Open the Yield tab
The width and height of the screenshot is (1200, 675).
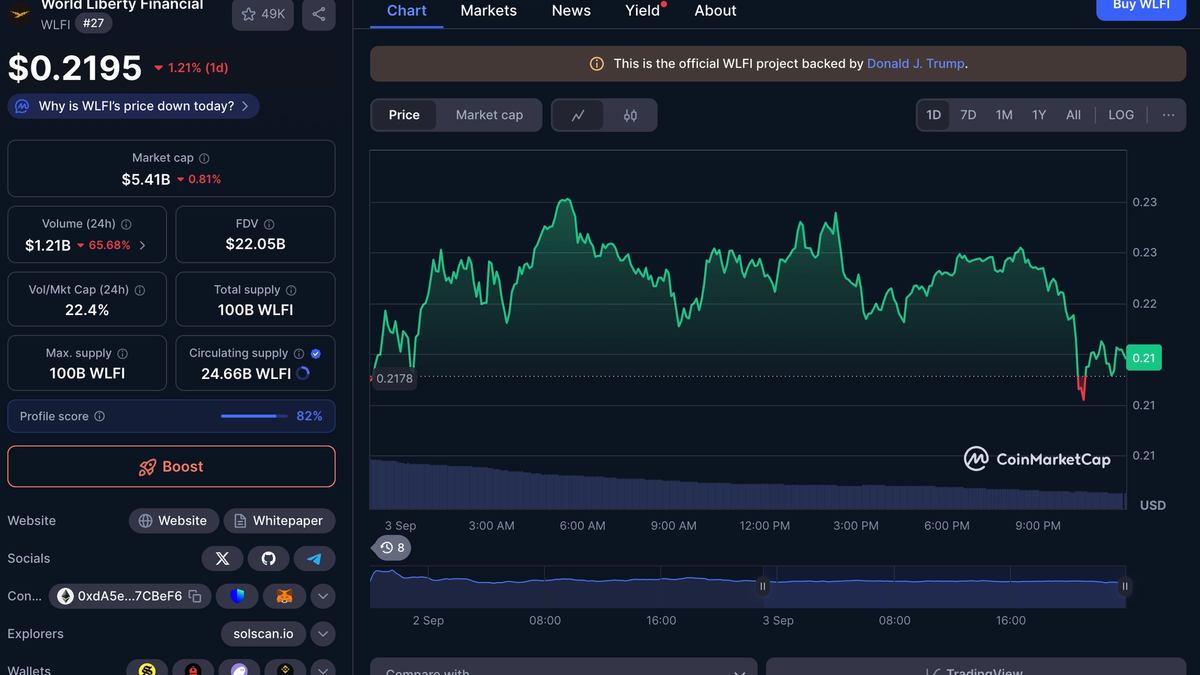pyautogui.click(x=643, y=11)
